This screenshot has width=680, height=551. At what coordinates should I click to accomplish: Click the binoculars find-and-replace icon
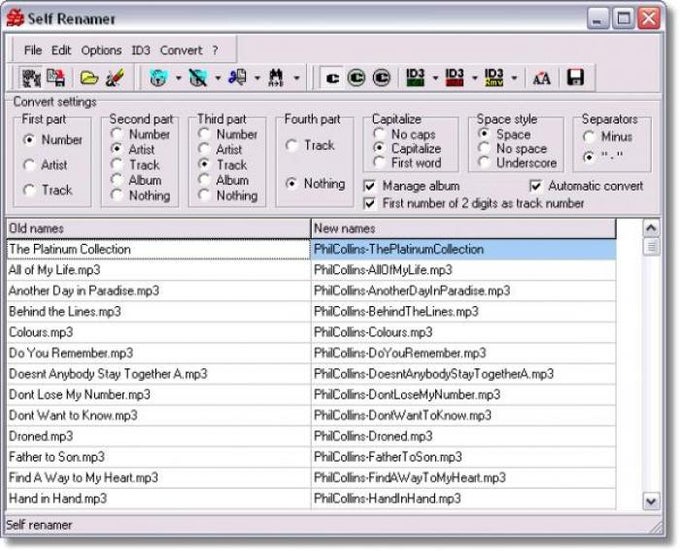(276, 78)
